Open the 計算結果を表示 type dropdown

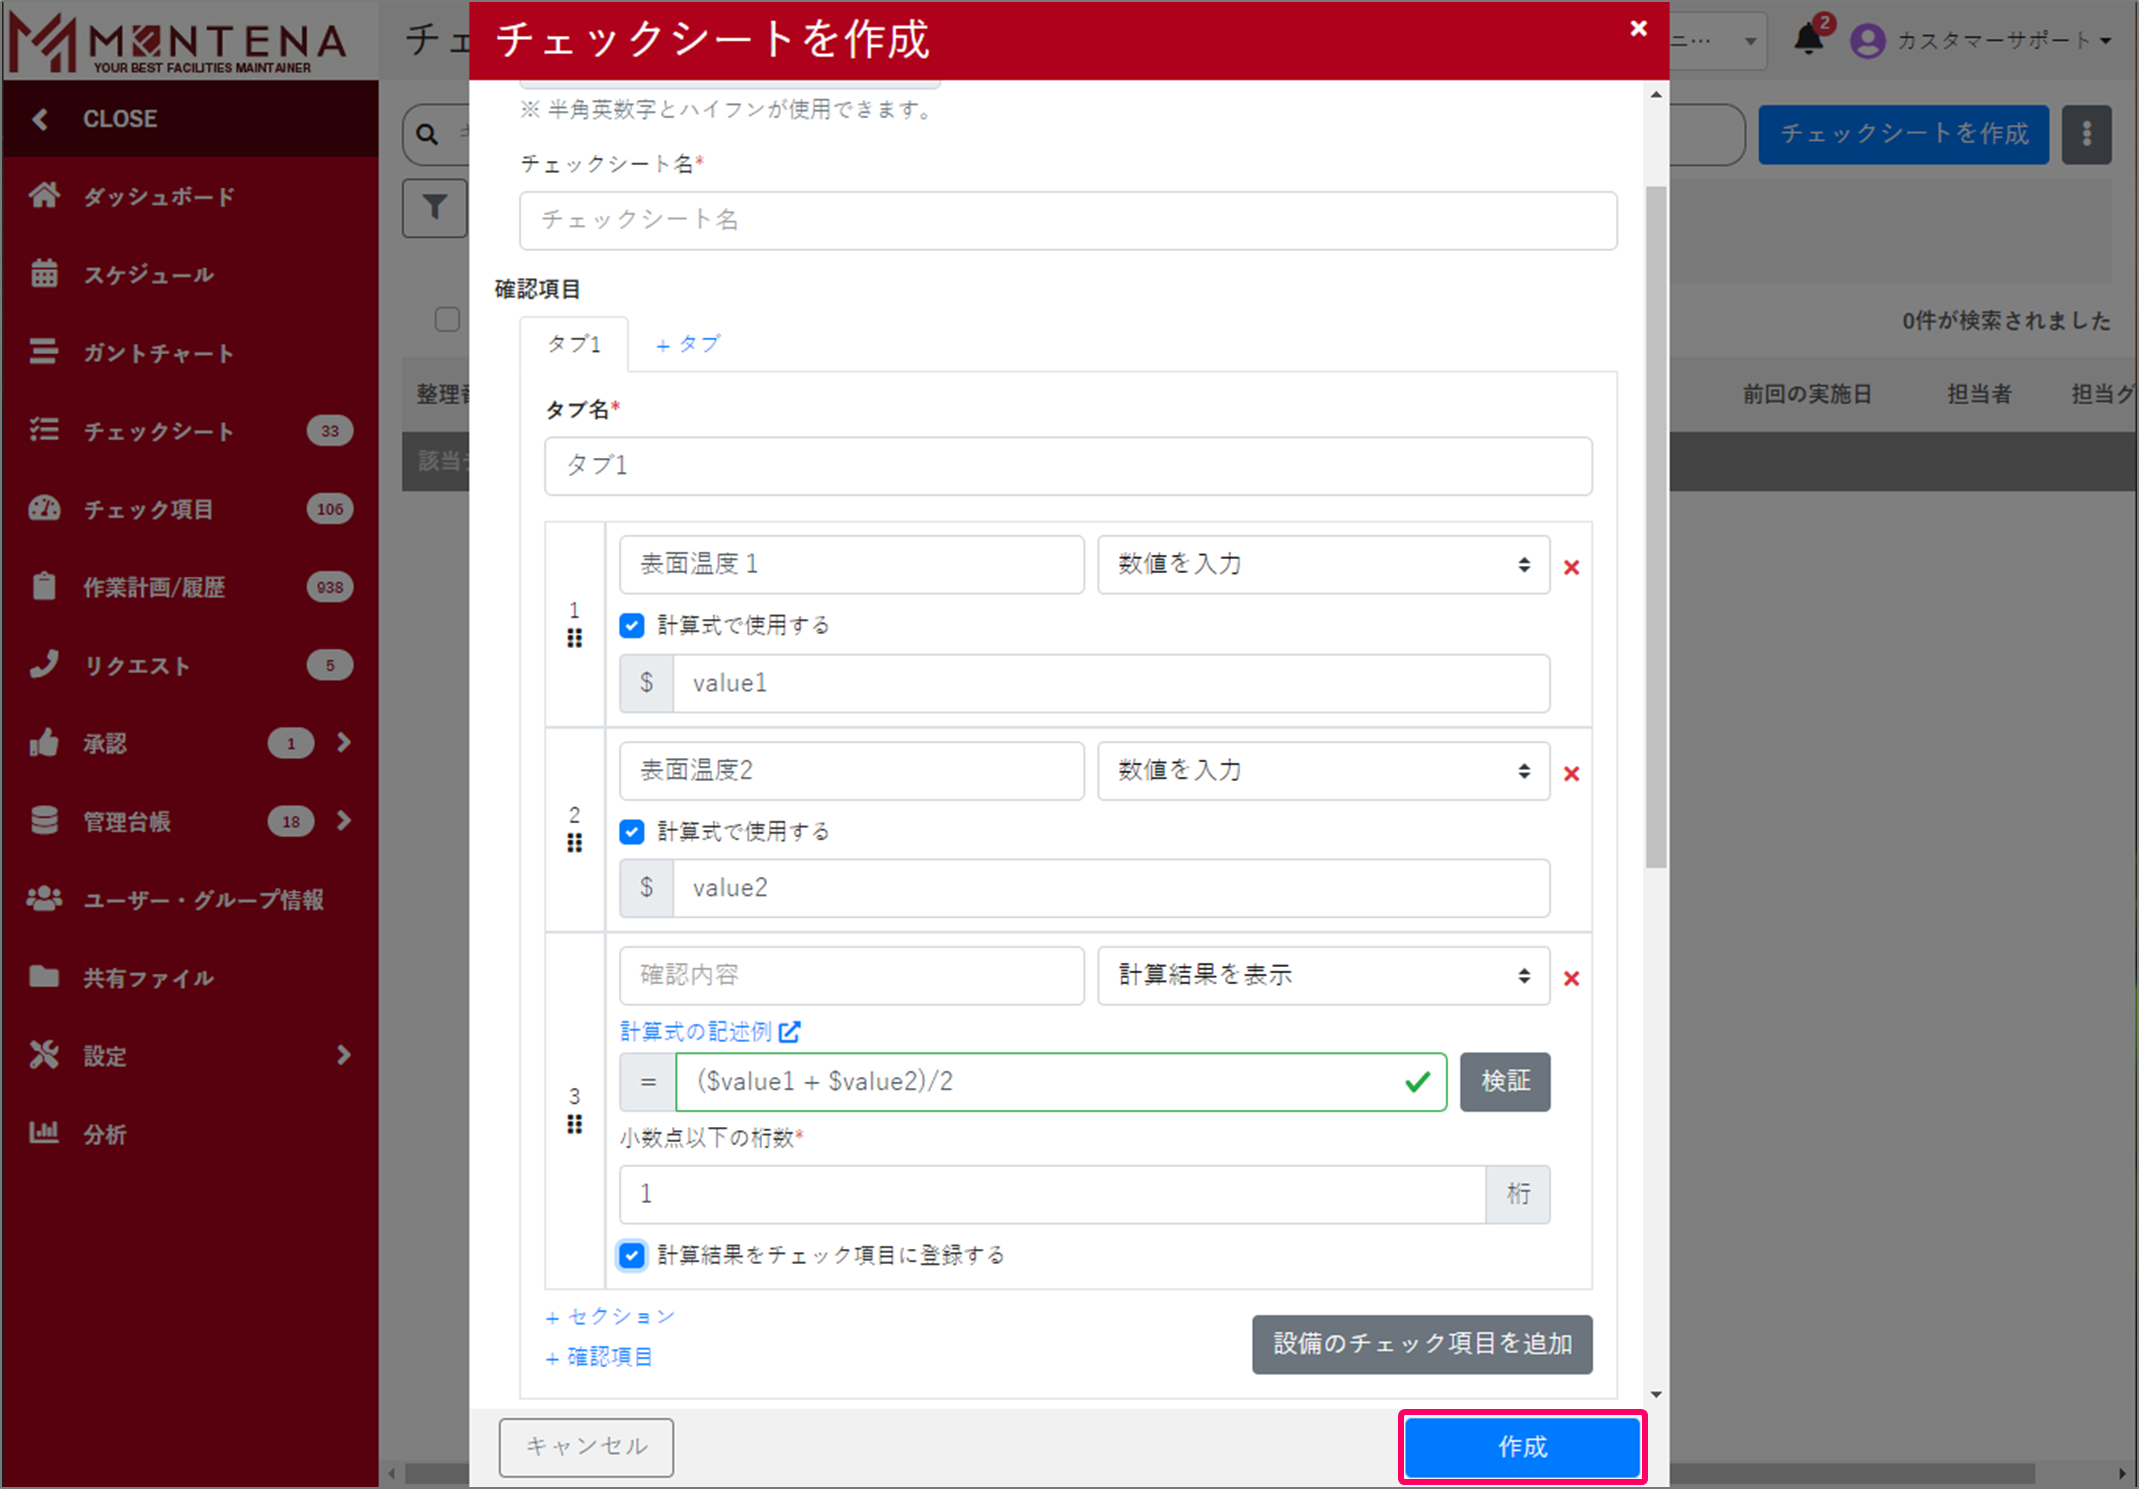tap(1322, 976)
